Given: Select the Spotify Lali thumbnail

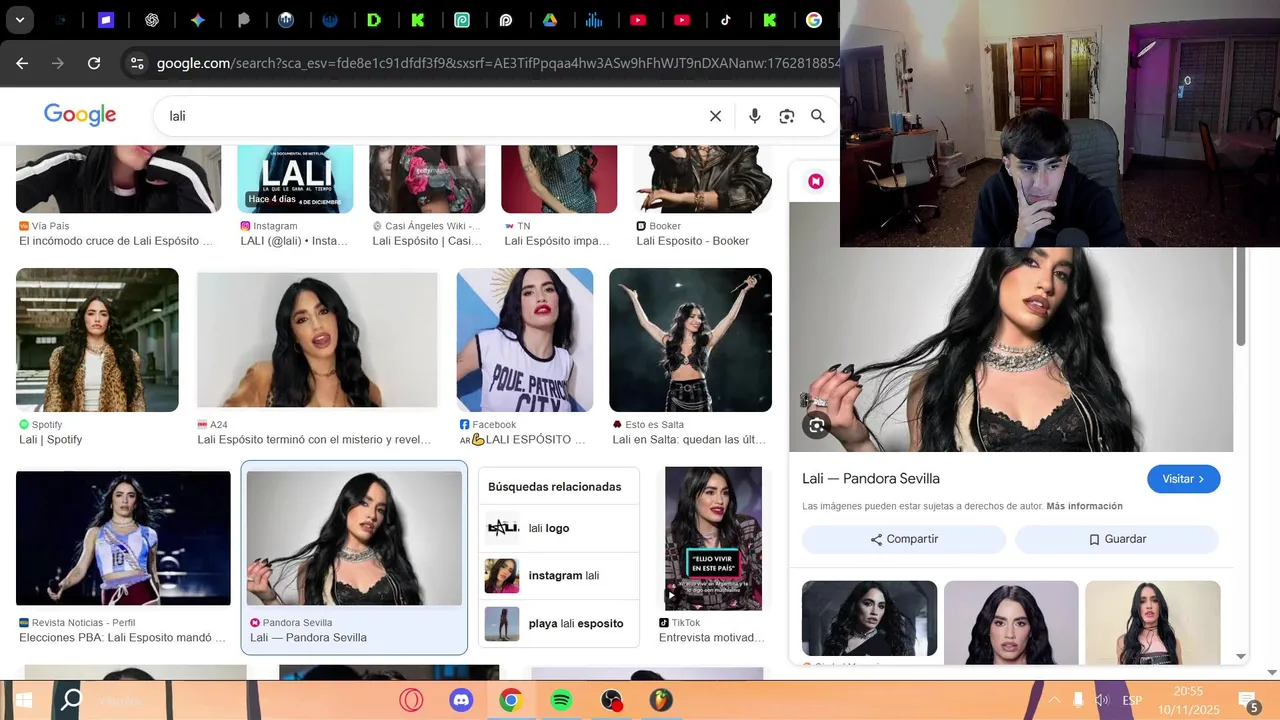Looking at the screenshot, I should click(97, 340).
